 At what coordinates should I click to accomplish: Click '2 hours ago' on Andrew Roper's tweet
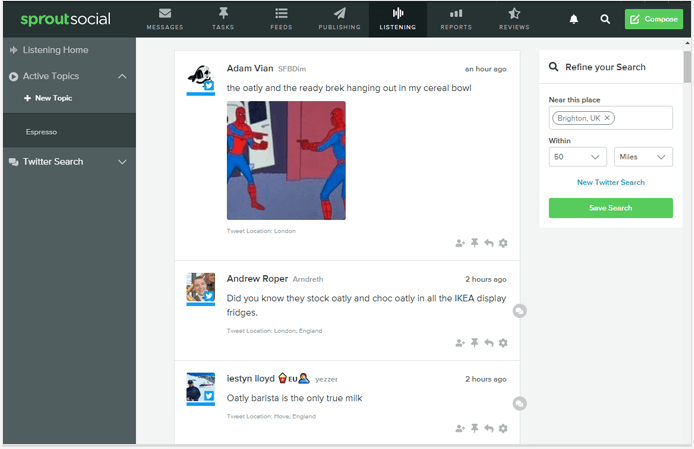click(x=486, y=279)
